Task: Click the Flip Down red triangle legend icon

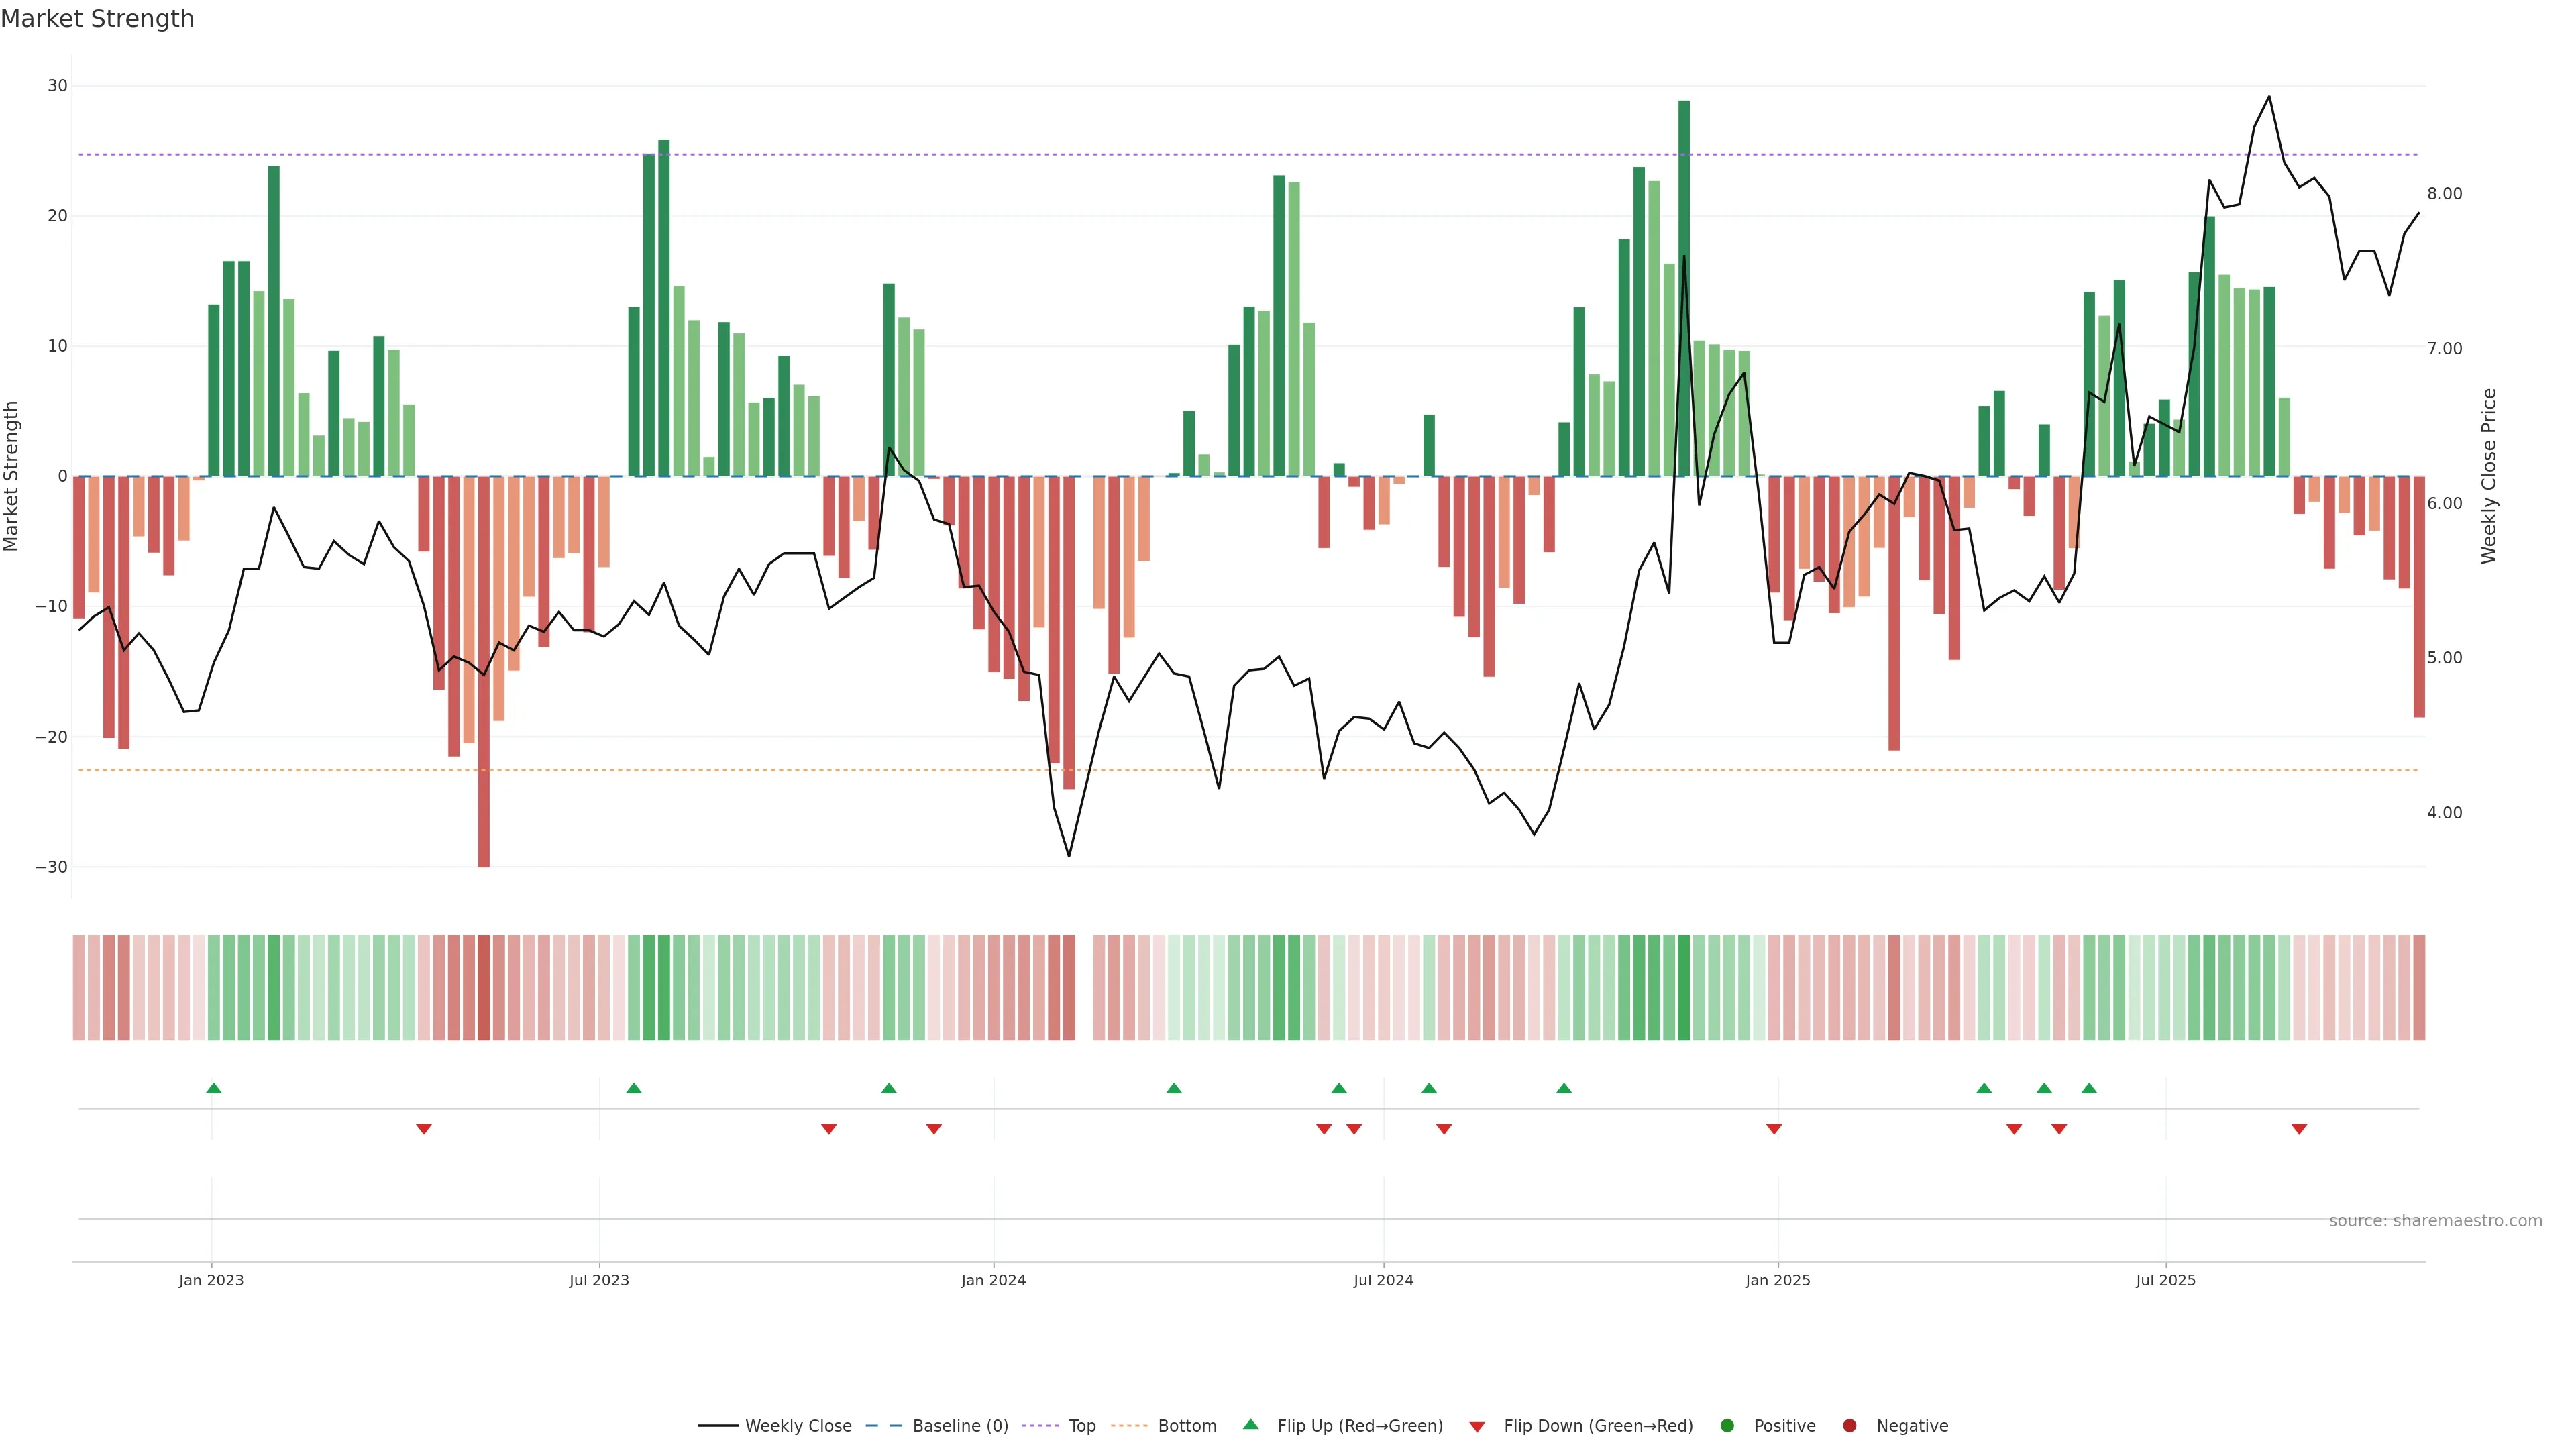Action: coord(1477,1427)
